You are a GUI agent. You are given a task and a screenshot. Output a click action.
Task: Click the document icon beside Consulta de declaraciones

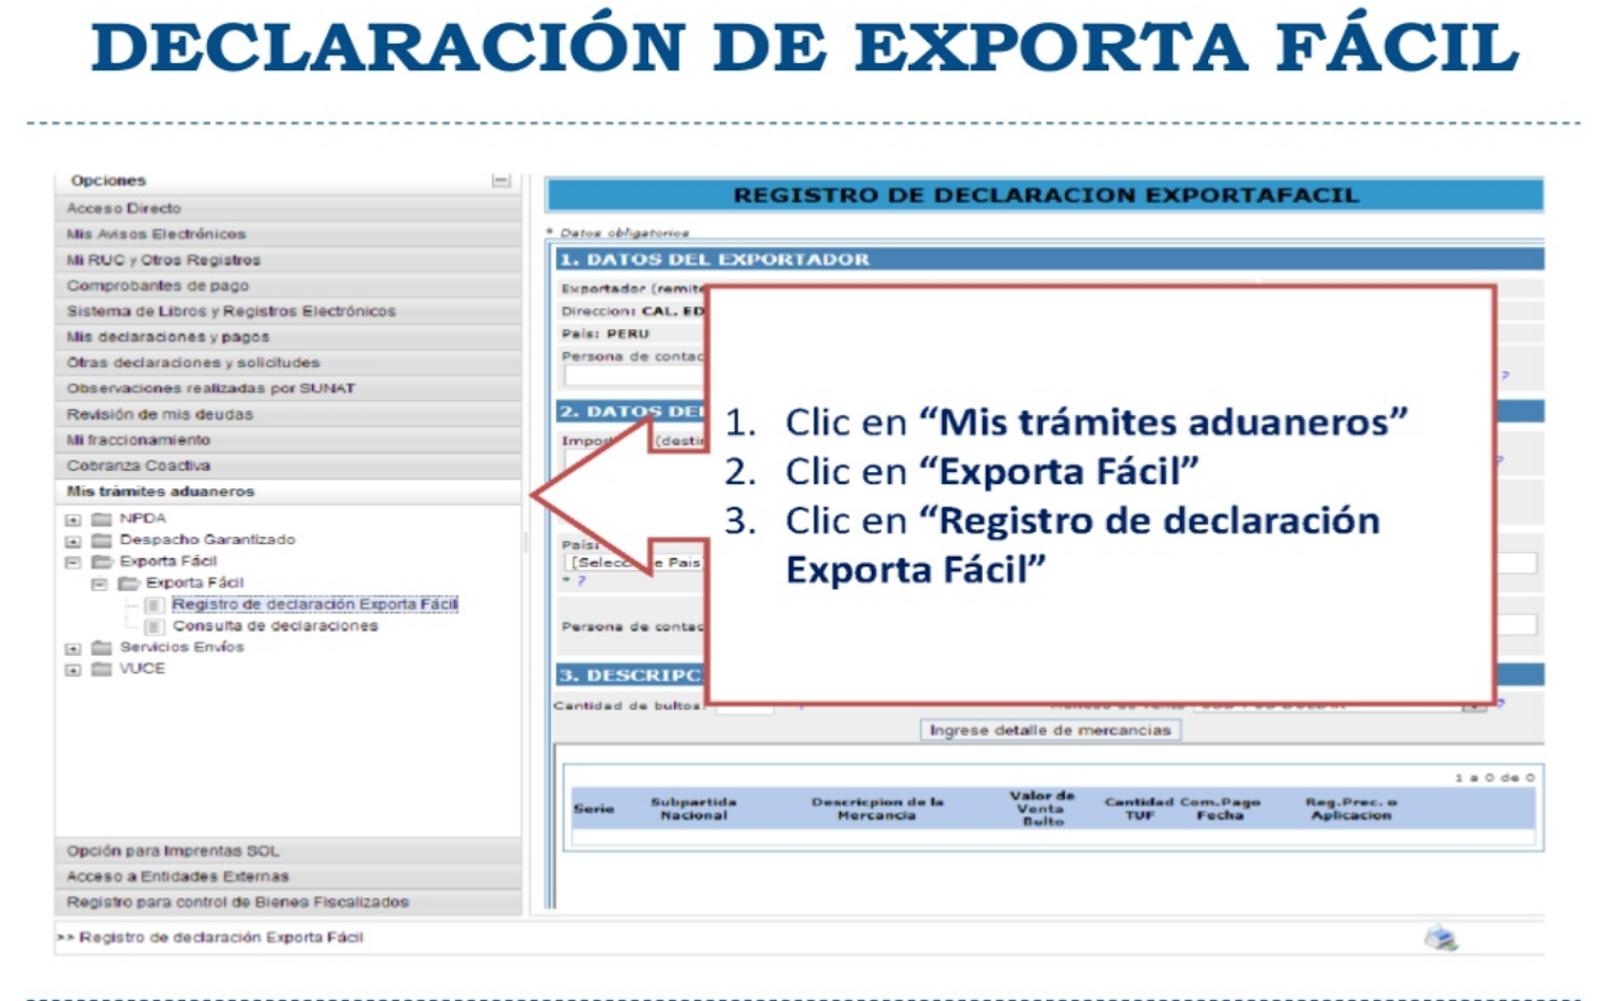[x=157, y=626]
